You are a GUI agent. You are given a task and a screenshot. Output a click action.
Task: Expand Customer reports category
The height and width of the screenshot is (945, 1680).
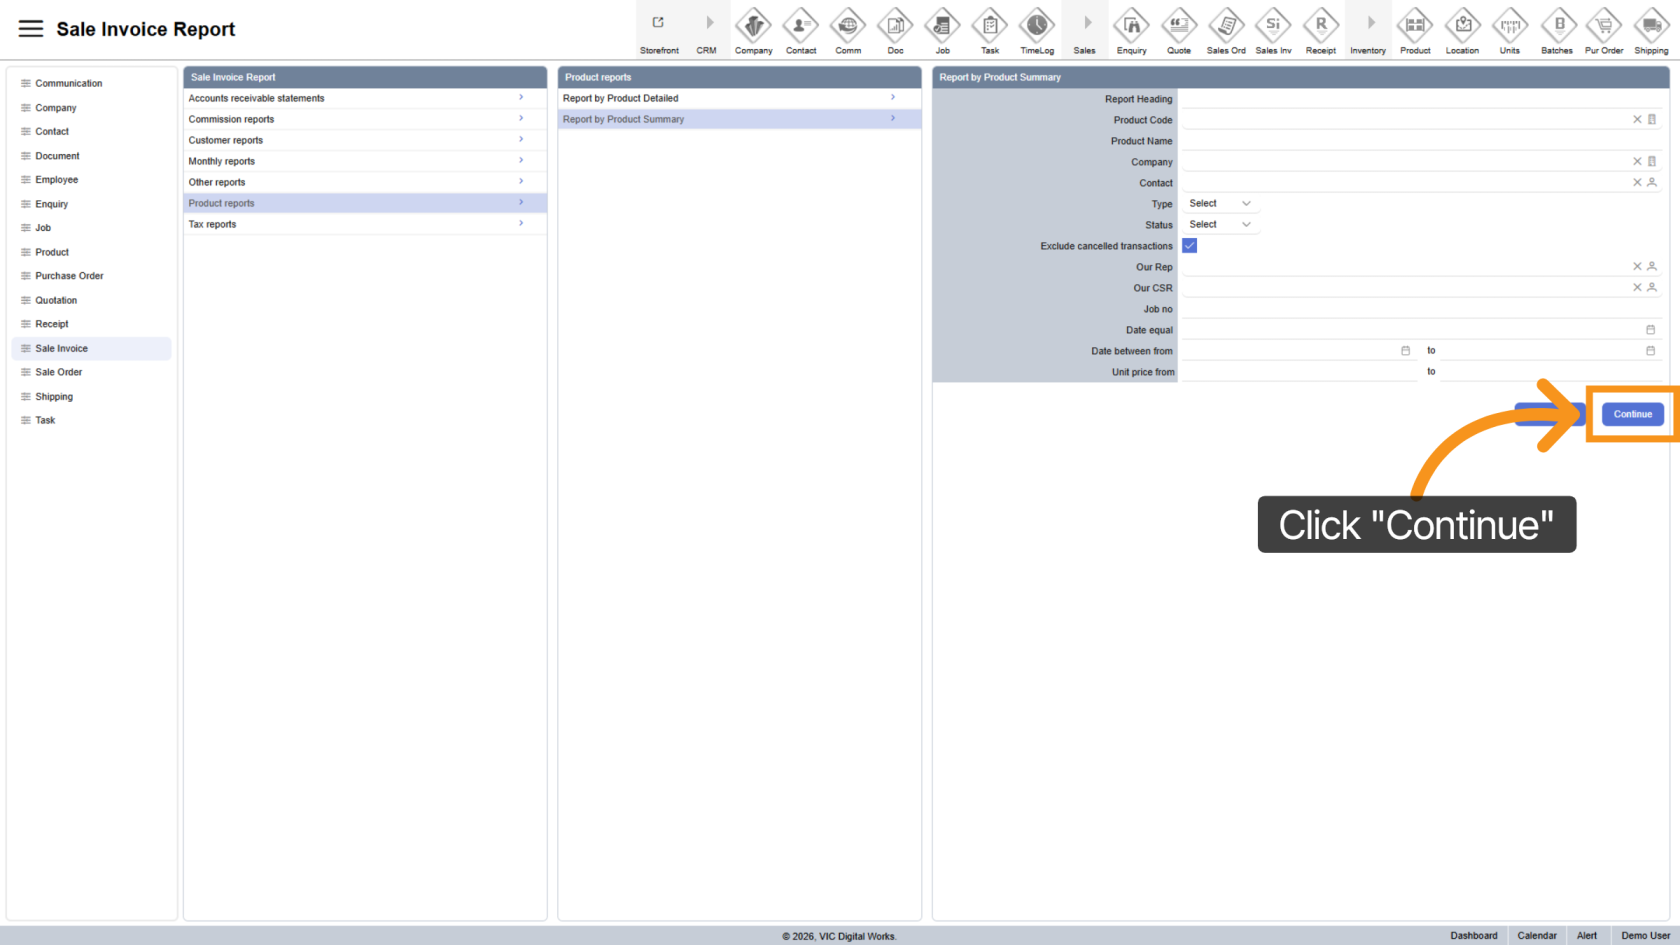364,140
